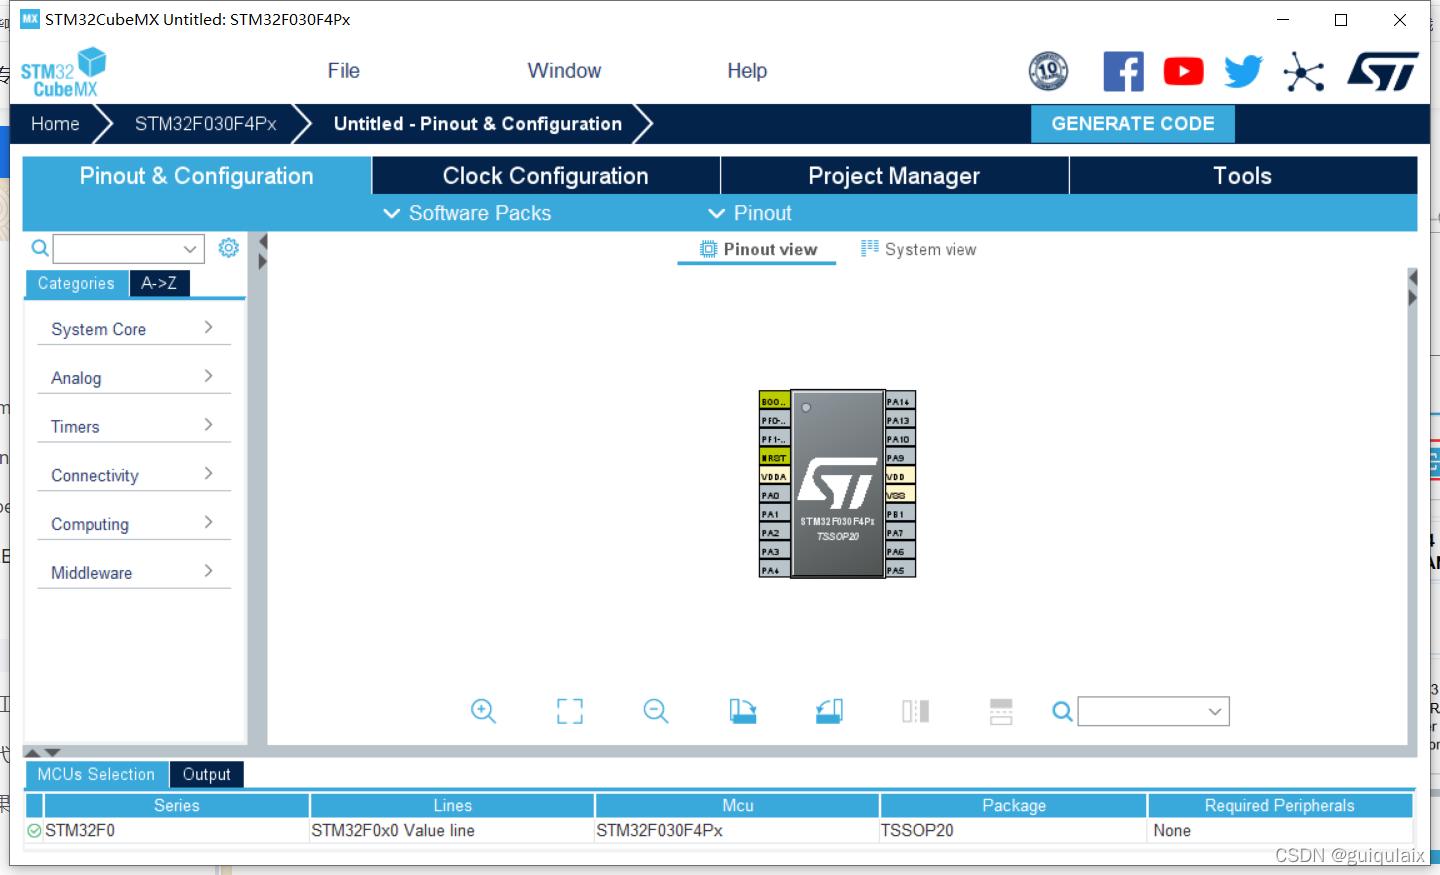Viewport: 1440px width, 875px height.
Task: Select the PA0 pin on the chip
Action: 774,495
